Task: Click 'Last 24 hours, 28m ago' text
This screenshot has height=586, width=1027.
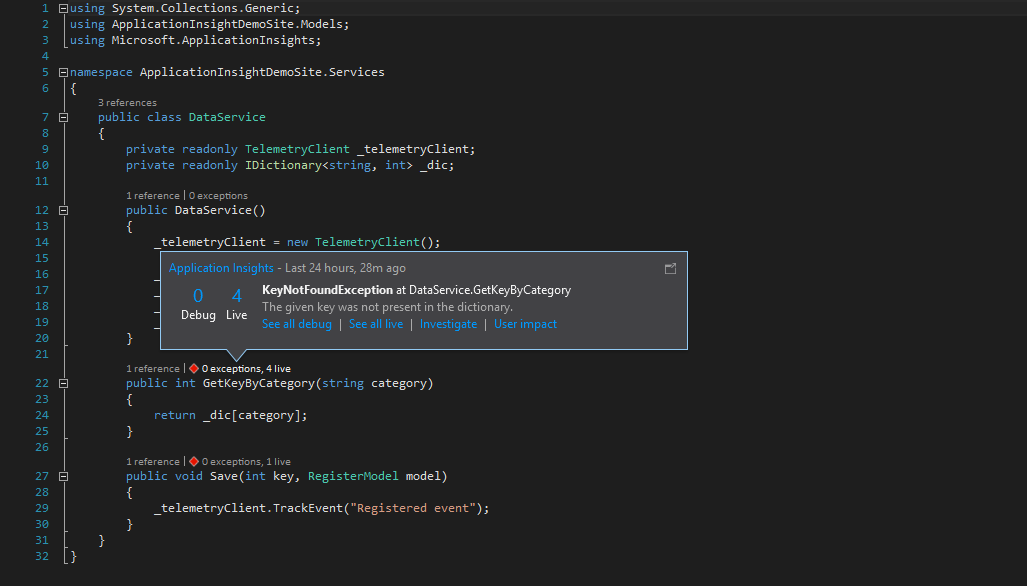Action: (345, 268)
